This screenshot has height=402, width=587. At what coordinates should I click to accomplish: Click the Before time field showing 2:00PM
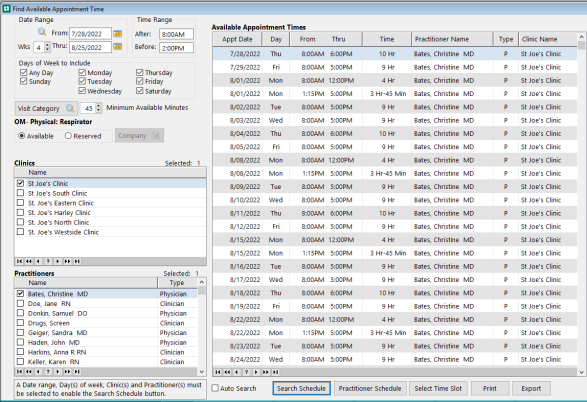pos(176,48)
